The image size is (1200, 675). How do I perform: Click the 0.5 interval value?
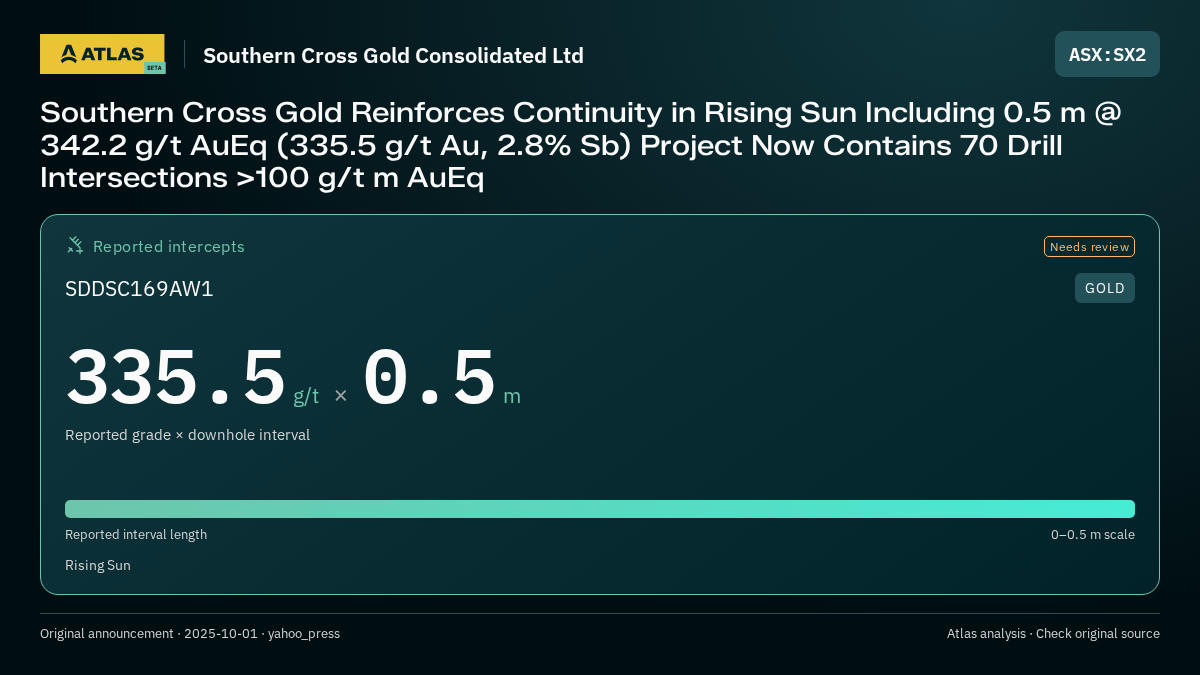tap(429, 378)
